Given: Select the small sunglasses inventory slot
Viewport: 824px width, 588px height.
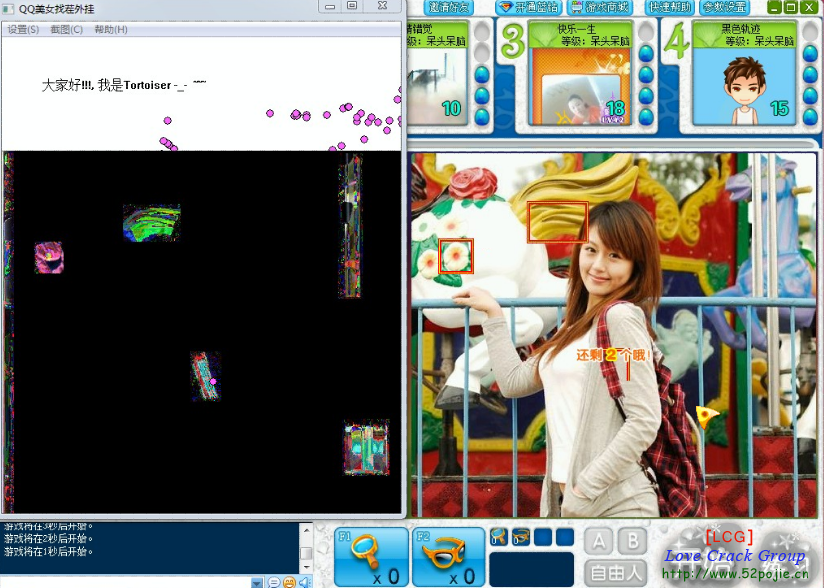Looking at the screenshot, I should pyautogui.click(x=521, y=537).
